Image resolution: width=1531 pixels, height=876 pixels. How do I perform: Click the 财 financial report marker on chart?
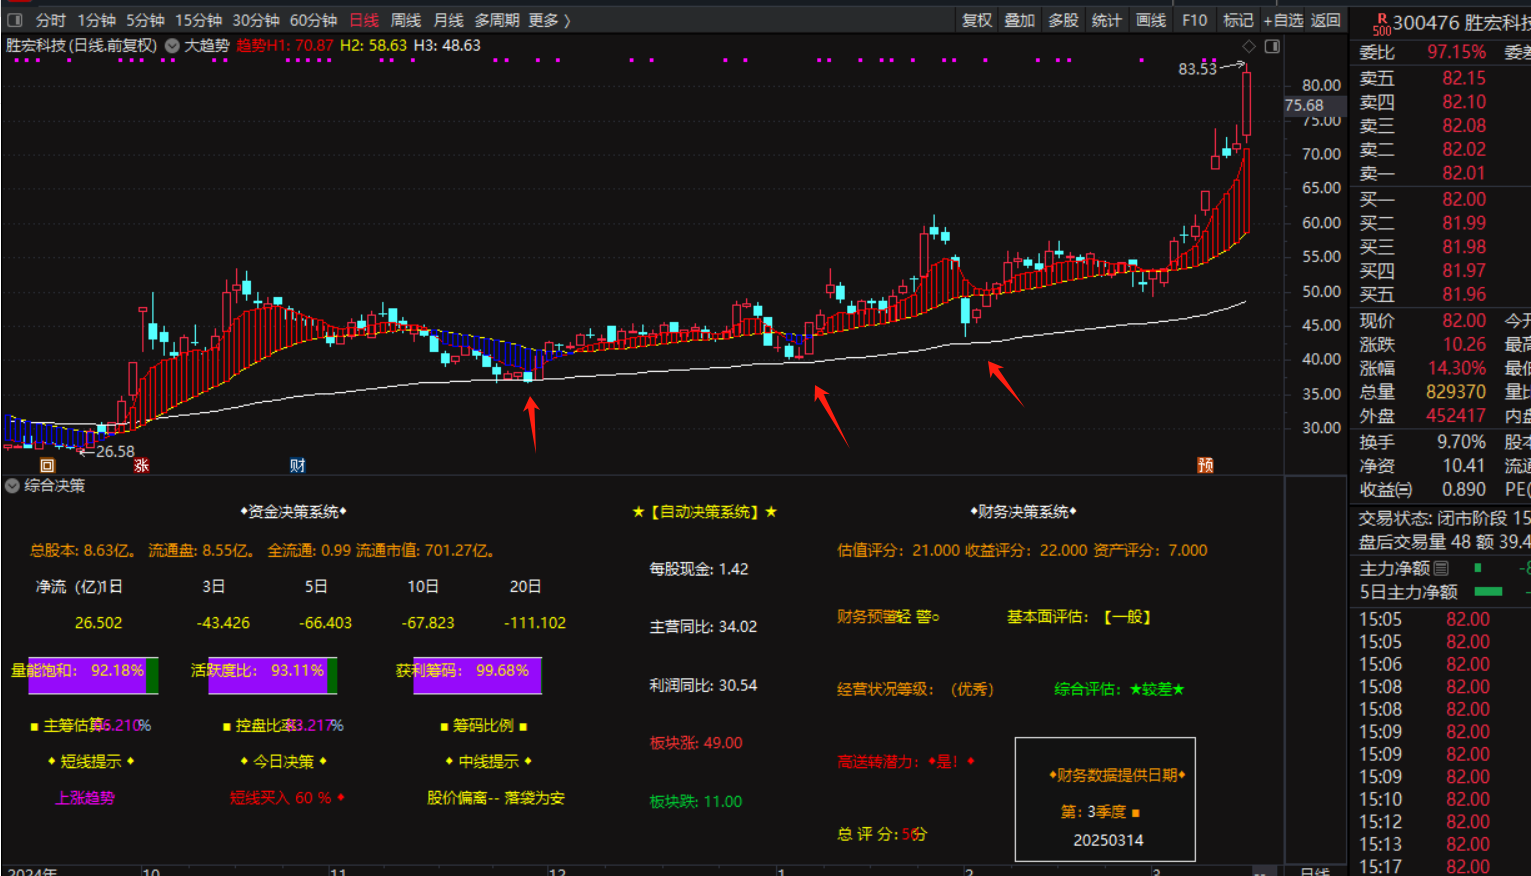pos(296,465)
